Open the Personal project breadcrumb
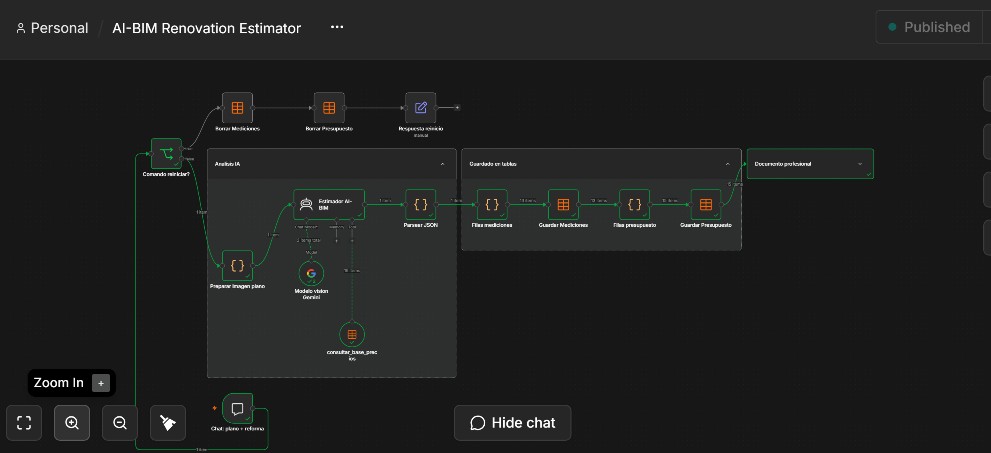The height and width of the screenshot is (453, 991). [52, 28]
